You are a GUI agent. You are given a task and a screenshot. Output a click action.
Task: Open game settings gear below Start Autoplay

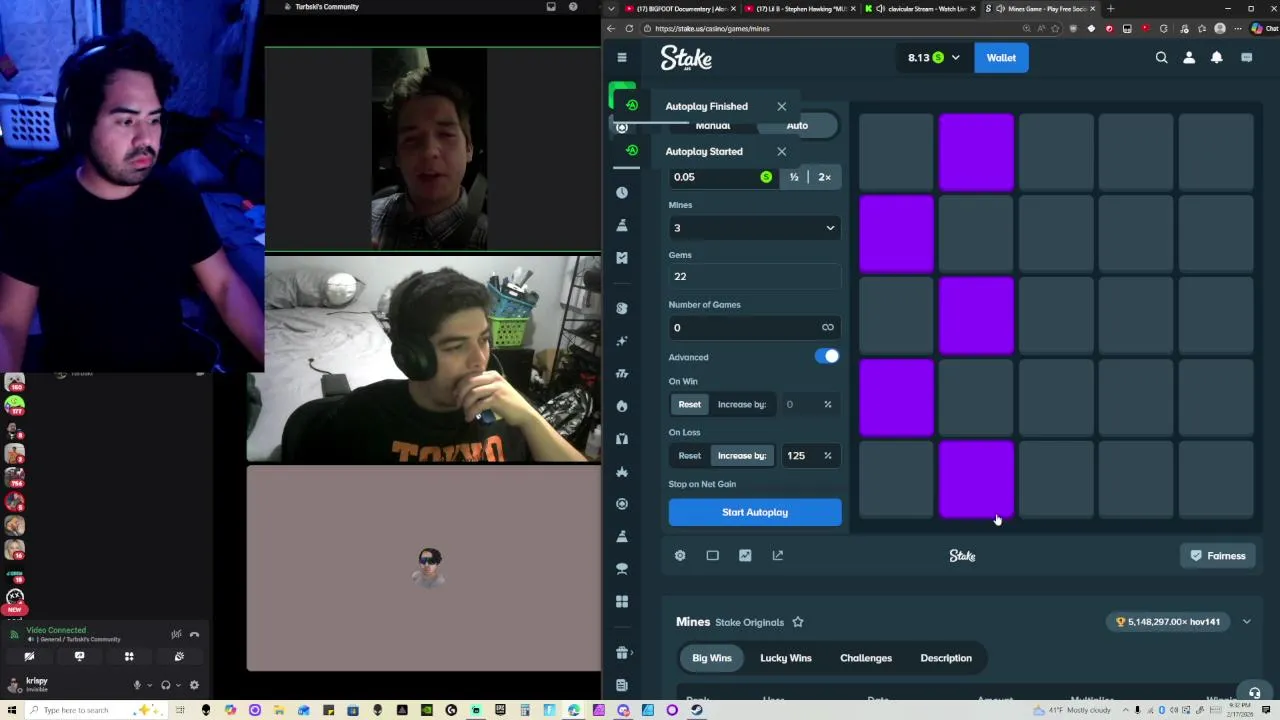point(680,555)
